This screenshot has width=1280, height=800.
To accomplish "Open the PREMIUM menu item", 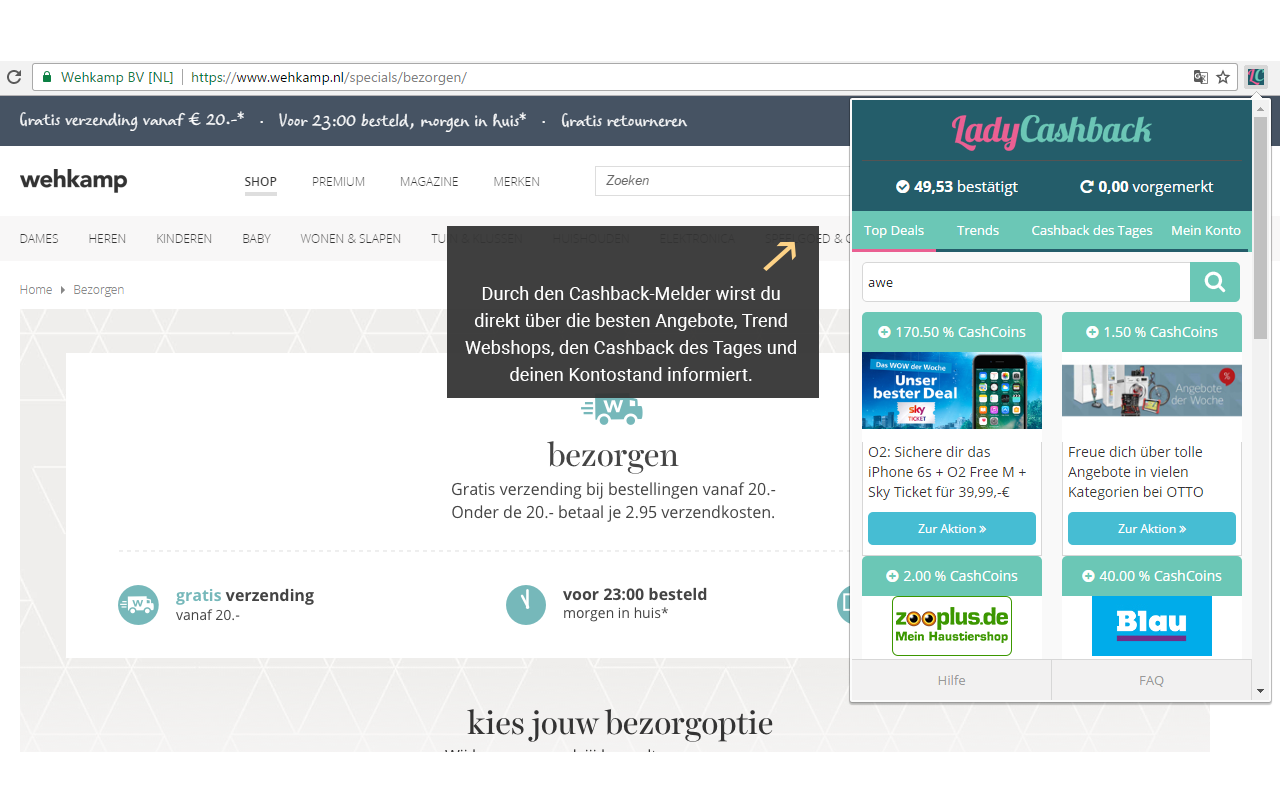I will point(338,182).
